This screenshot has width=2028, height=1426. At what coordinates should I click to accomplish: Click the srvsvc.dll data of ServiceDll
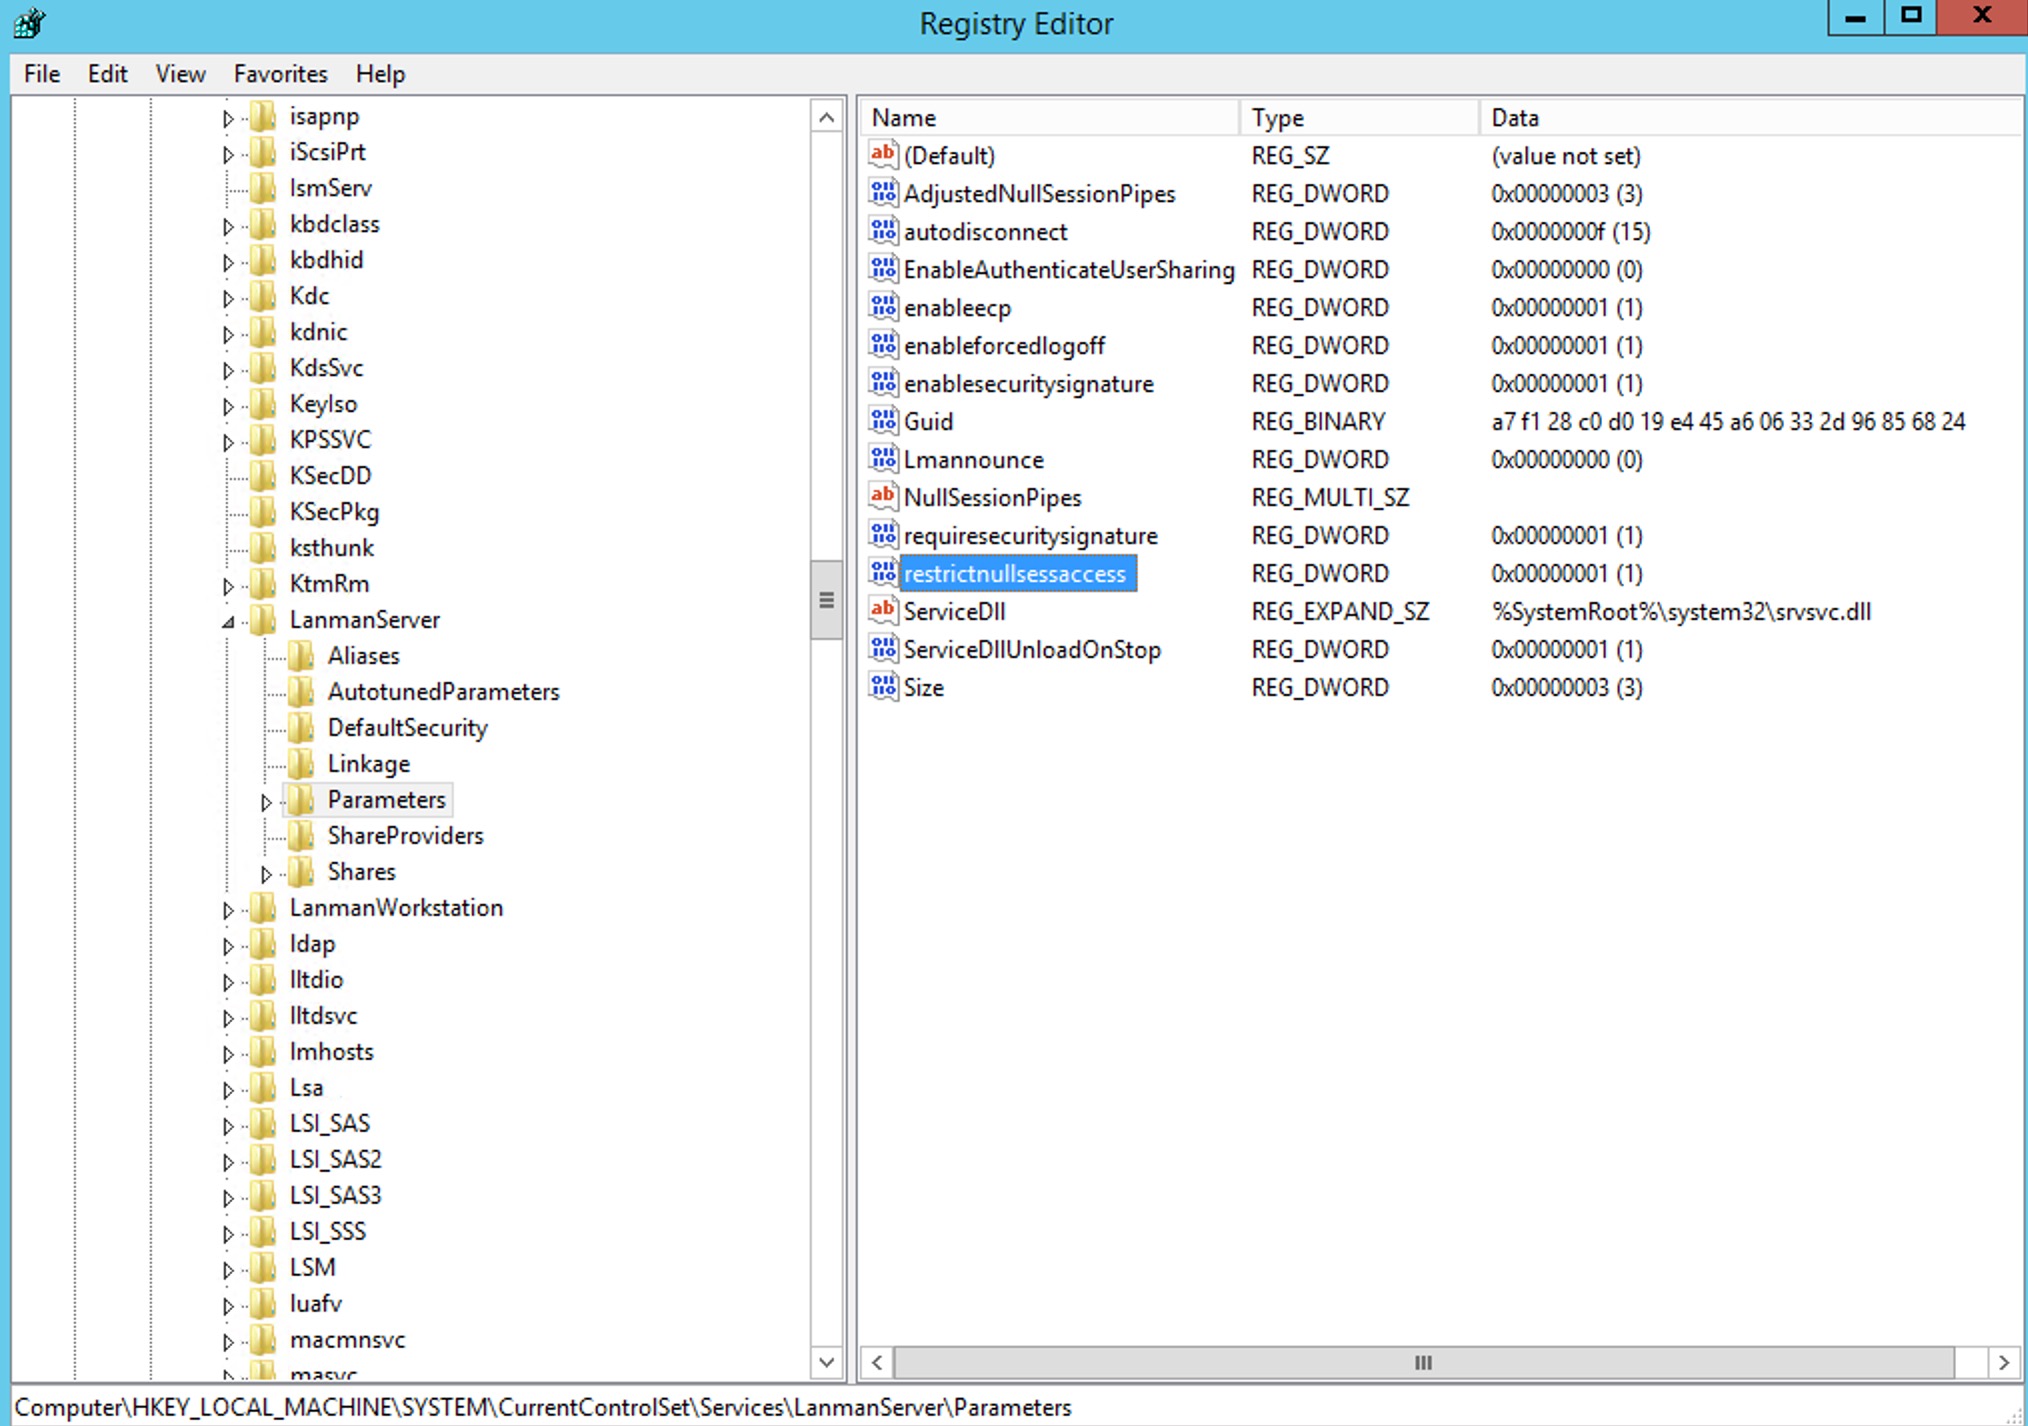[1681, 611]
